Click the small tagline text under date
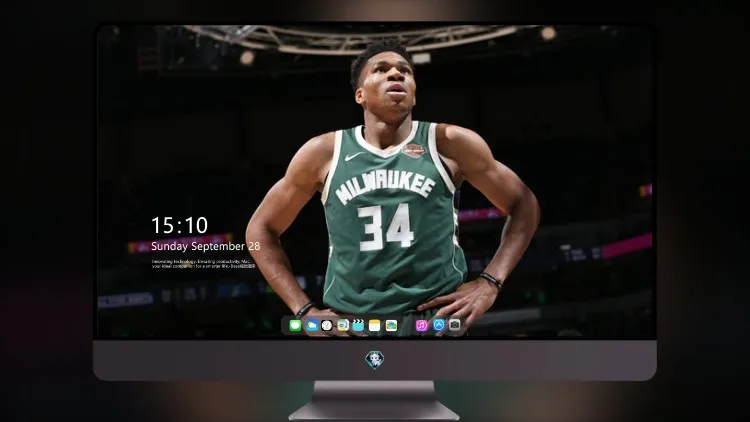The image size is (750, 422). pos(203,264)
